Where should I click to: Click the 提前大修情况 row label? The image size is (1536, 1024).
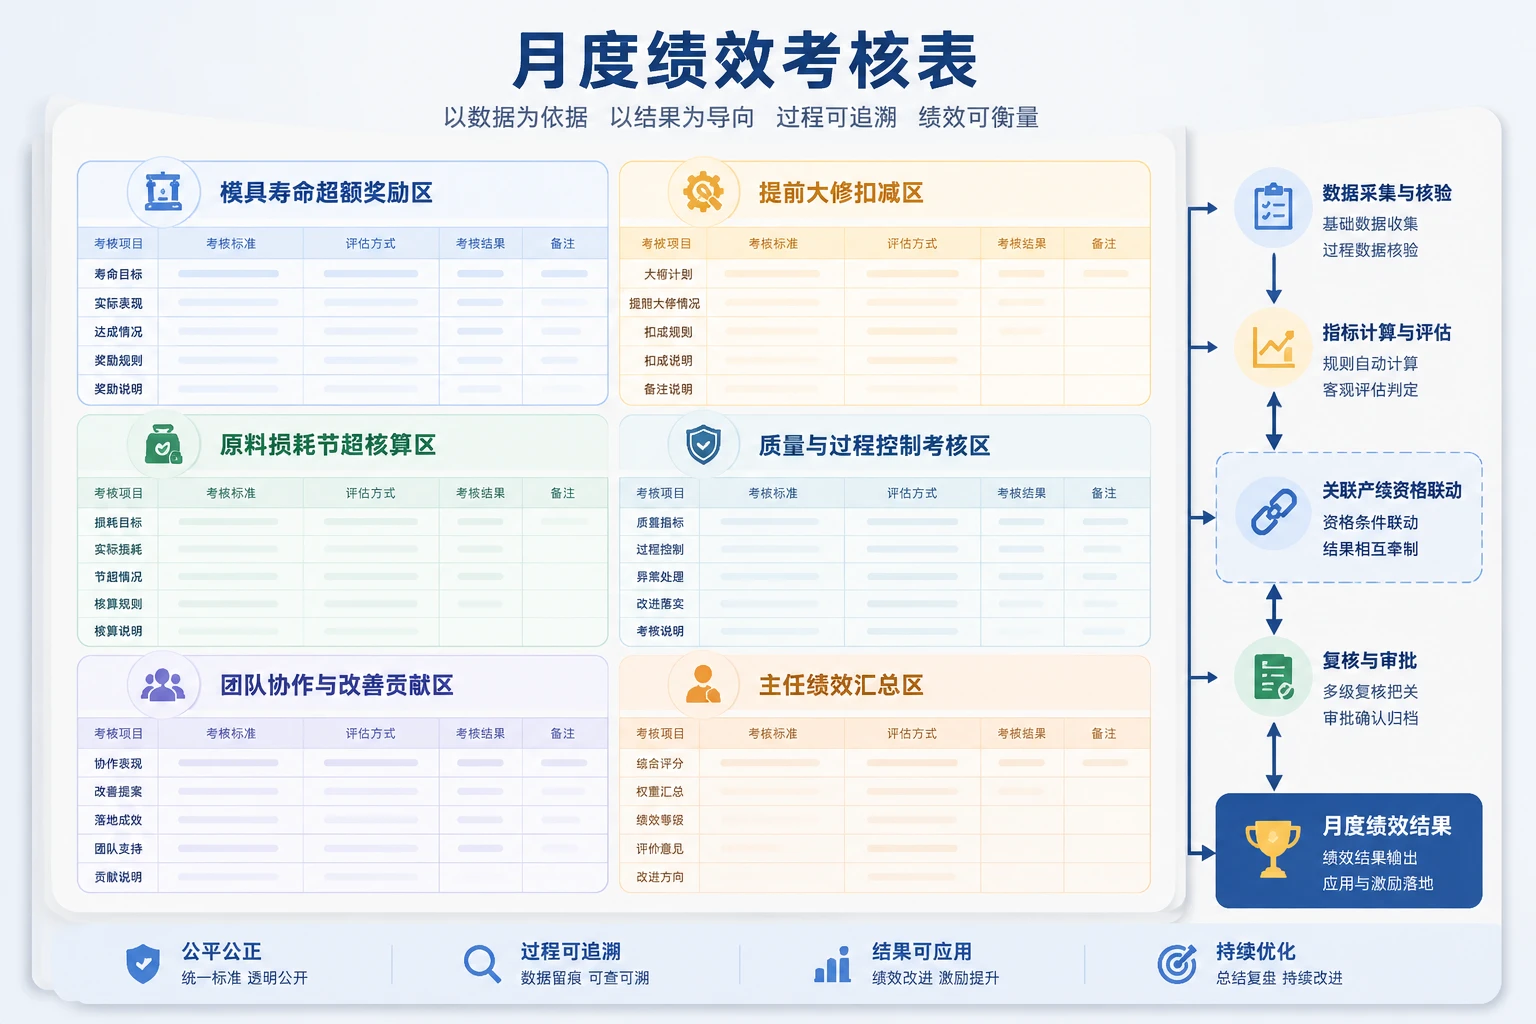[x=664, y=303]
